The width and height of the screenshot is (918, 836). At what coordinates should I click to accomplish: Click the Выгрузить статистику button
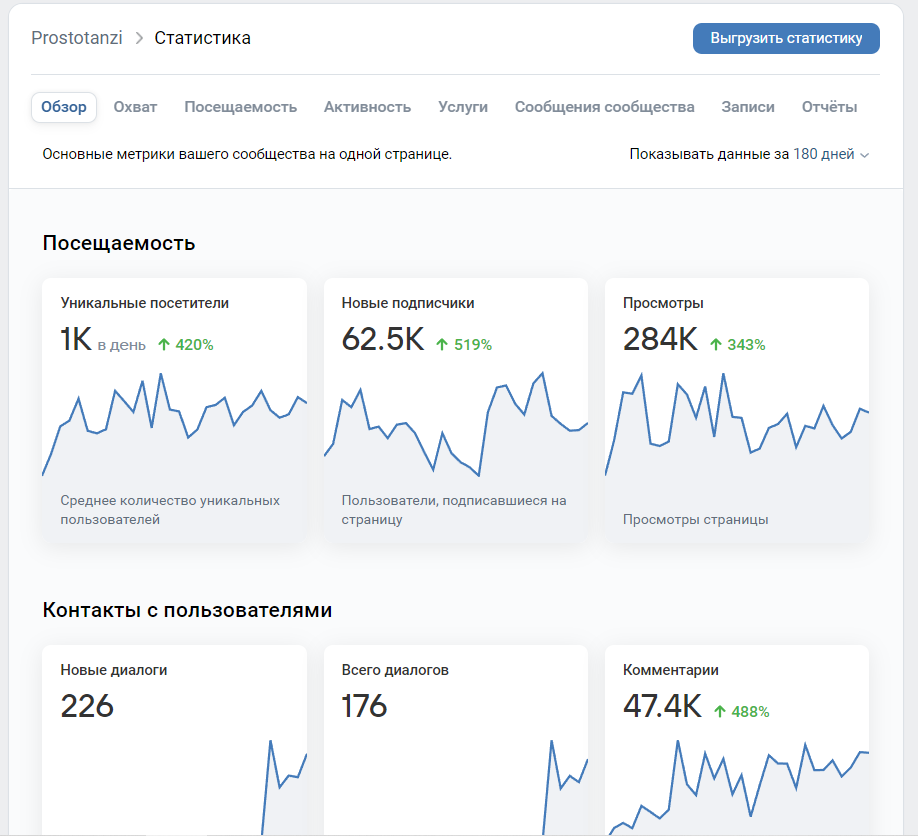click(786, 39)
